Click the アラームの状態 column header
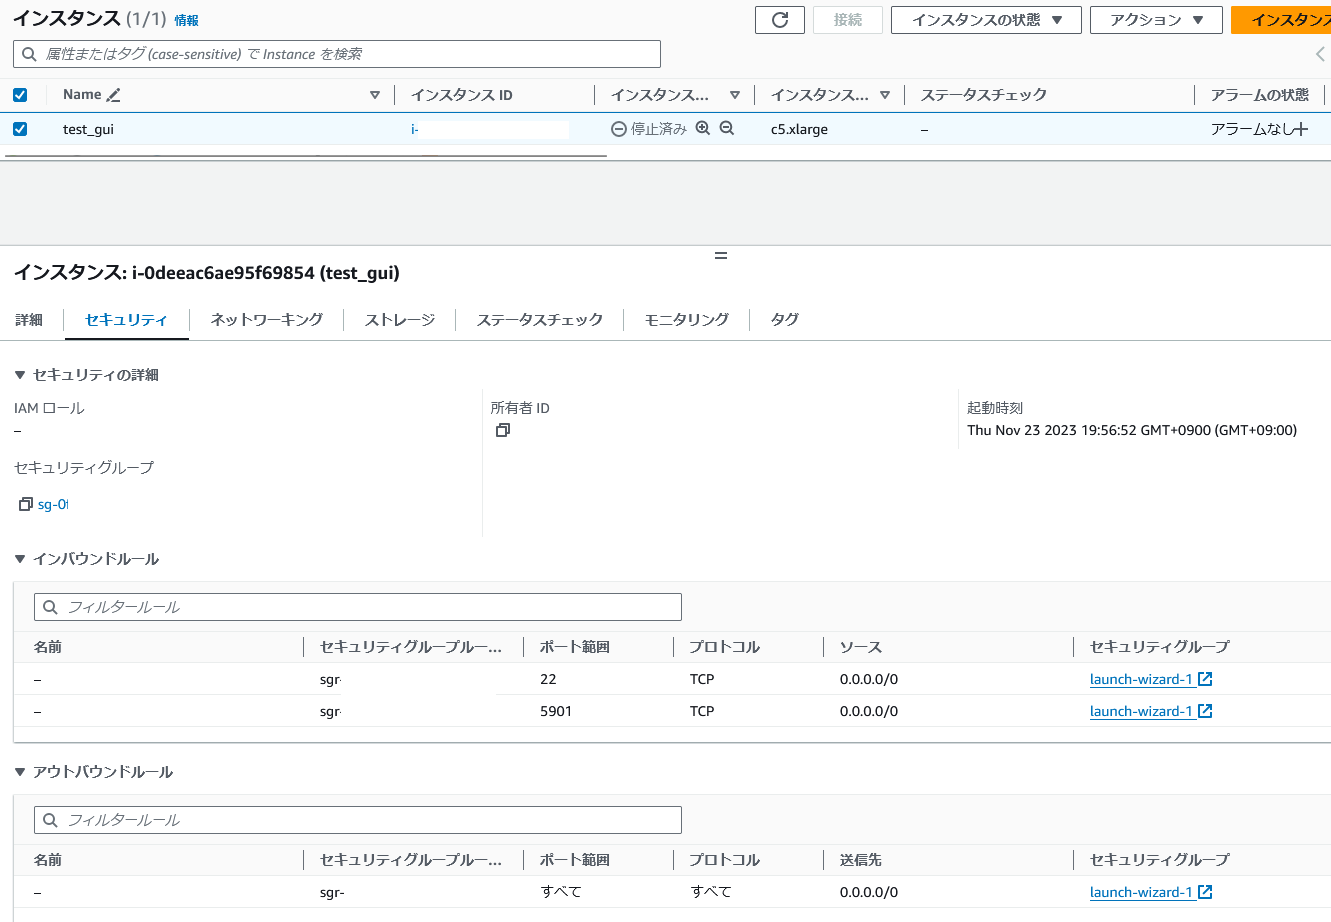The width and height of the screenshot is (1331, 922). click(1260, 95)
